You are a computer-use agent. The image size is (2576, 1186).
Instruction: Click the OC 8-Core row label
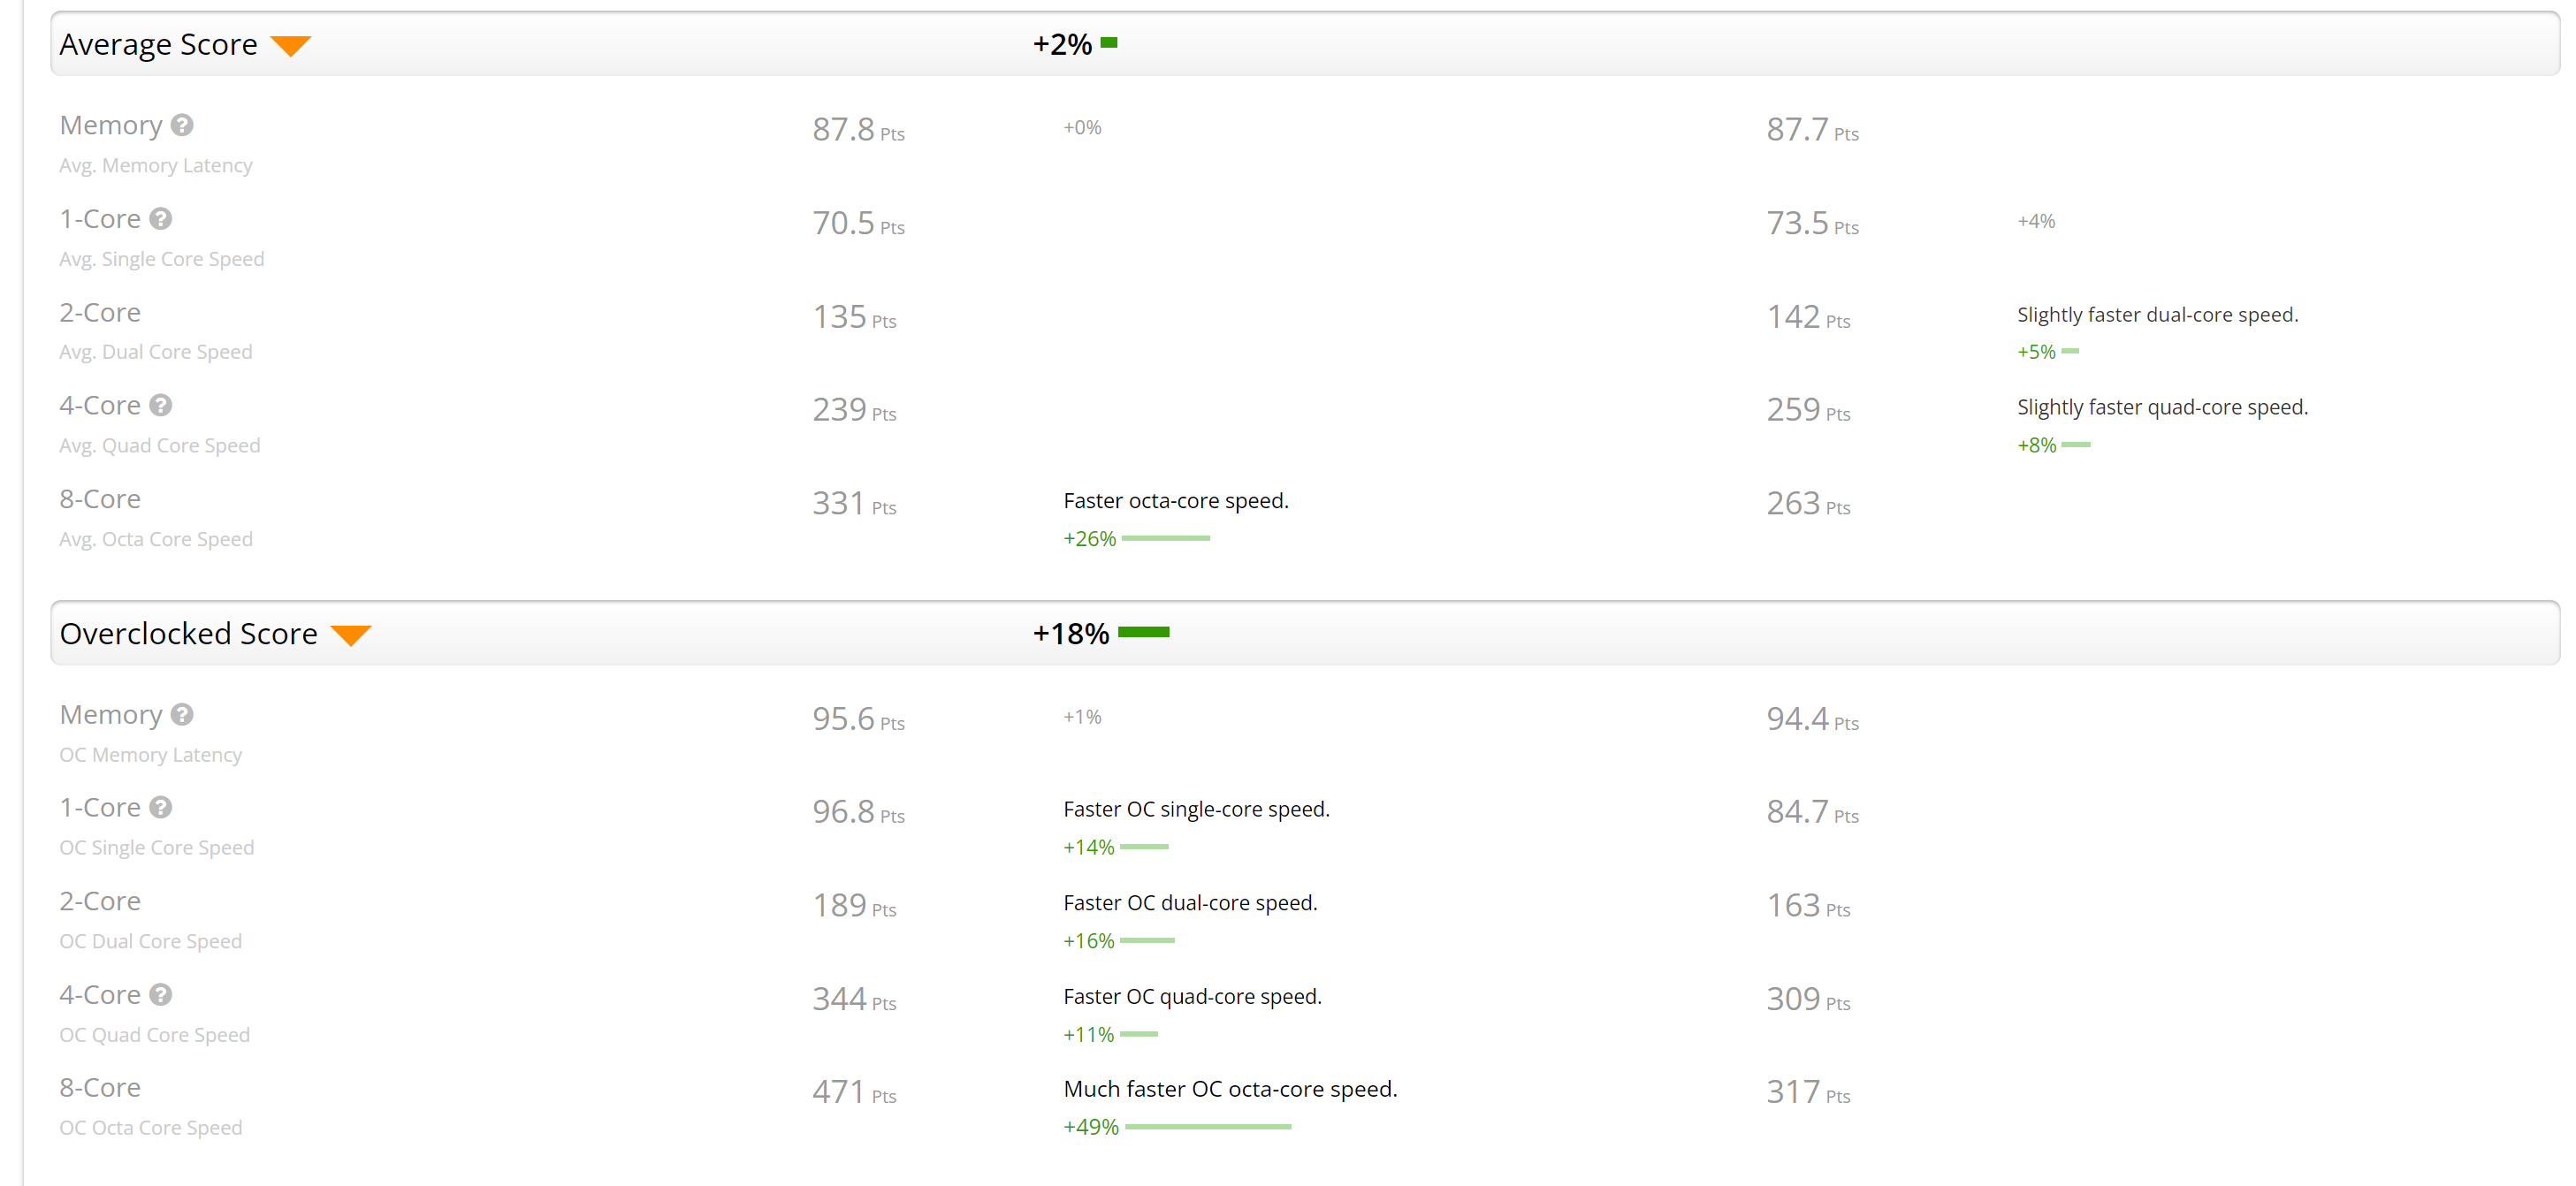pos(100,1087)
